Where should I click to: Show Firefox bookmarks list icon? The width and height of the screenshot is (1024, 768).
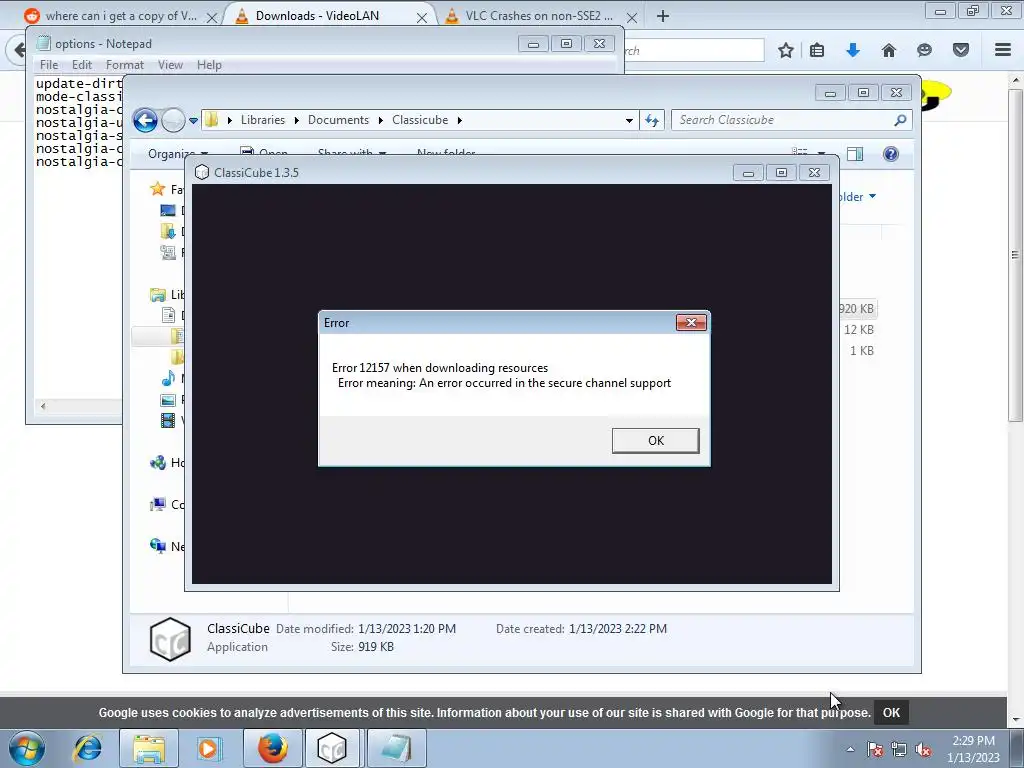point(816,50)
